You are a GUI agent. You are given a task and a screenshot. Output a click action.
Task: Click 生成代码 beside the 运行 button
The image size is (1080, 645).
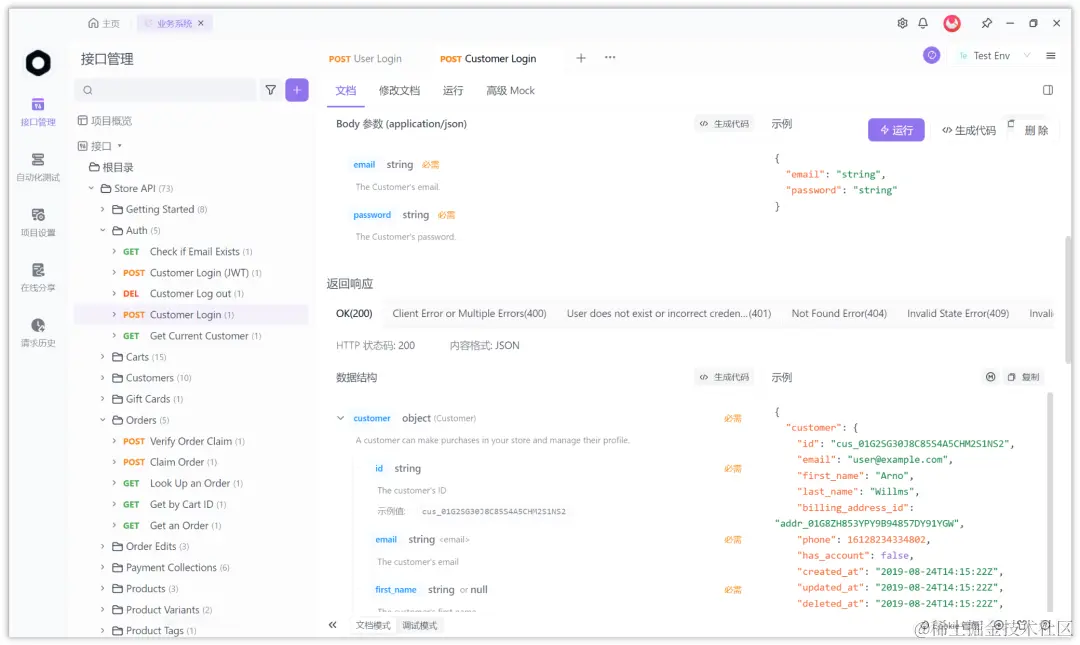[x=969, y=130]
